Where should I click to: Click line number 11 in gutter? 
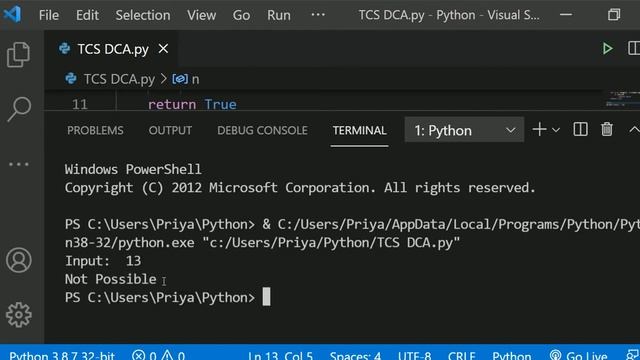point(80,104)
